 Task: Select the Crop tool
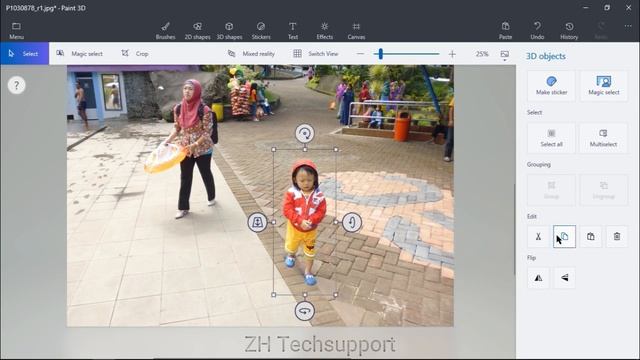pyautogui.click(x=135, y=53)
